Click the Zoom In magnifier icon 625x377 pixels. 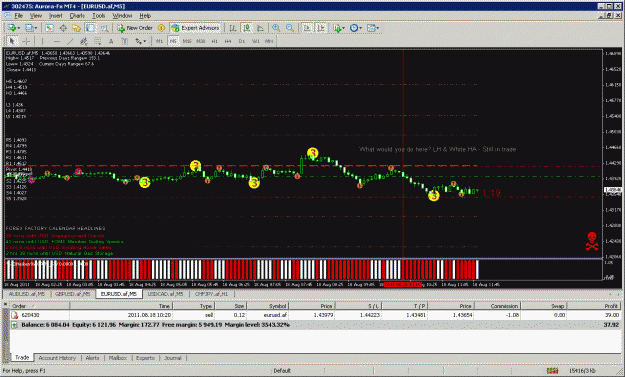pos(276,28)
